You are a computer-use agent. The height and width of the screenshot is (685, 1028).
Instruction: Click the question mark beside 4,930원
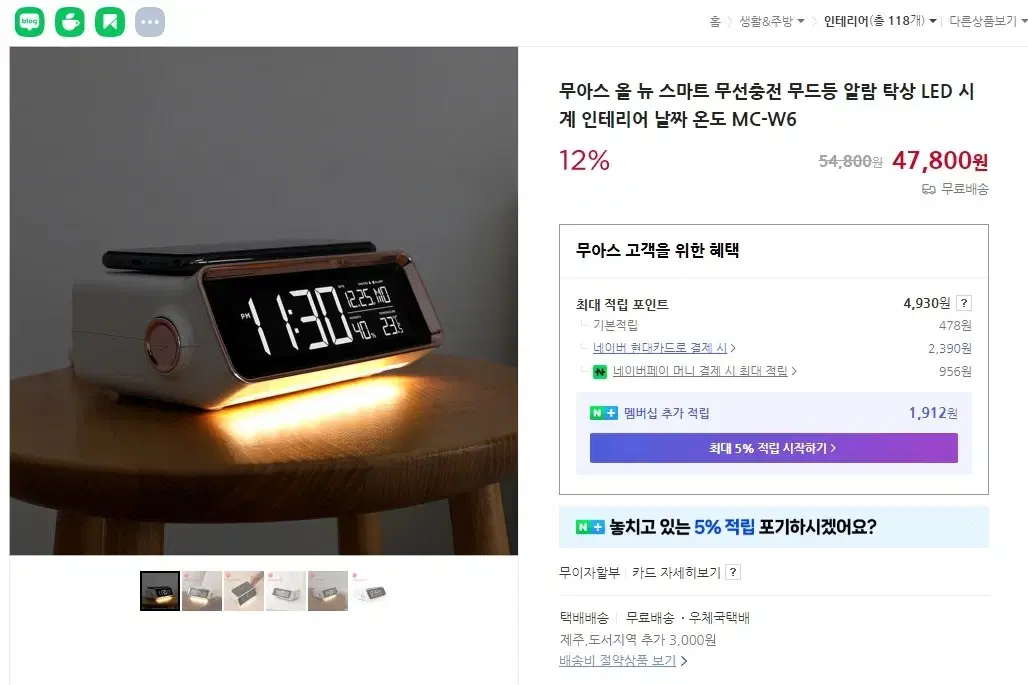click(x=964, y=303)
